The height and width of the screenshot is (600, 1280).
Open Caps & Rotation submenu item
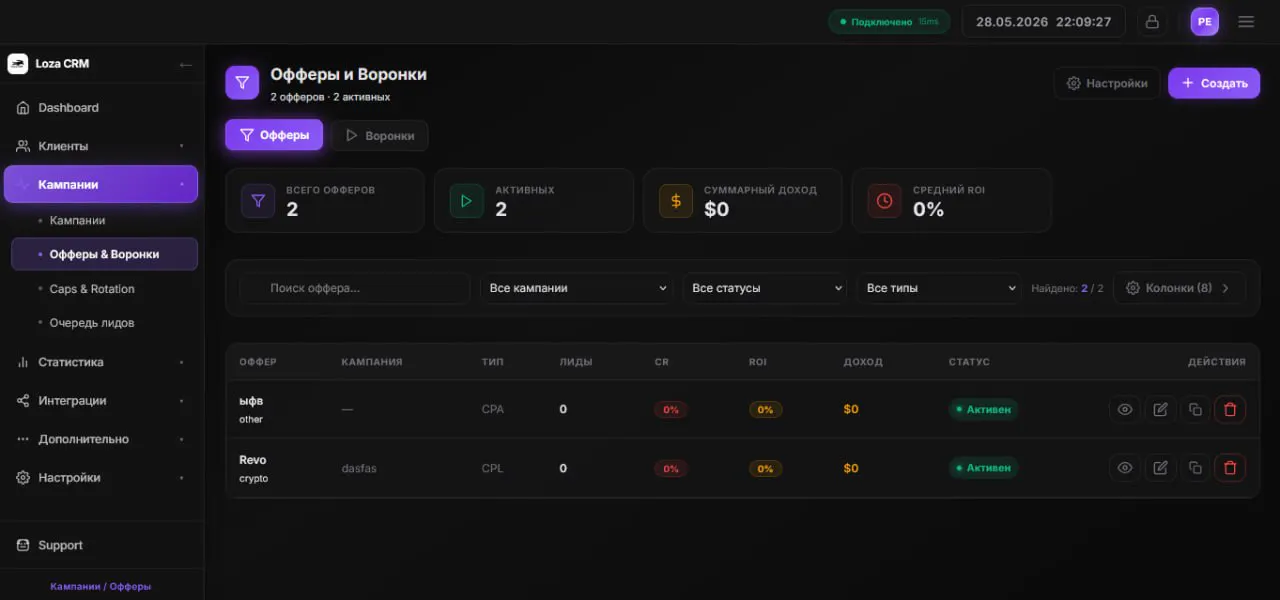(105, 289)
